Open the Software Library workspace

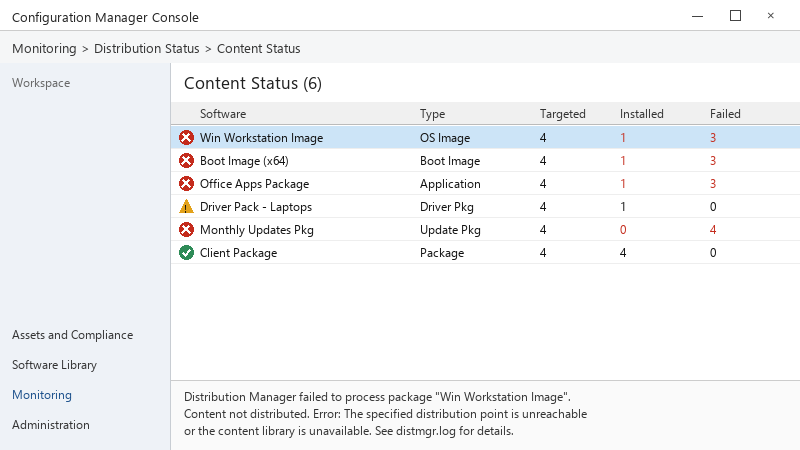(55, 365)
